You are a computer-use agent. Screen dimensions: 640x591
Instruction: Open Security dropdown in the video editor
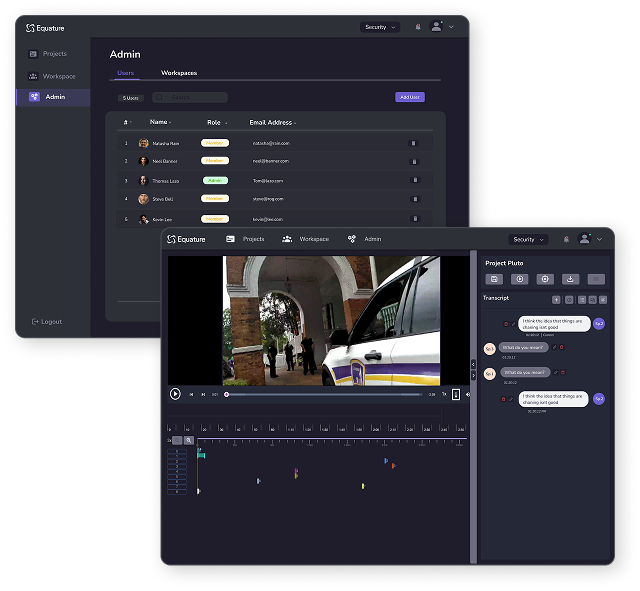point(529,239)
